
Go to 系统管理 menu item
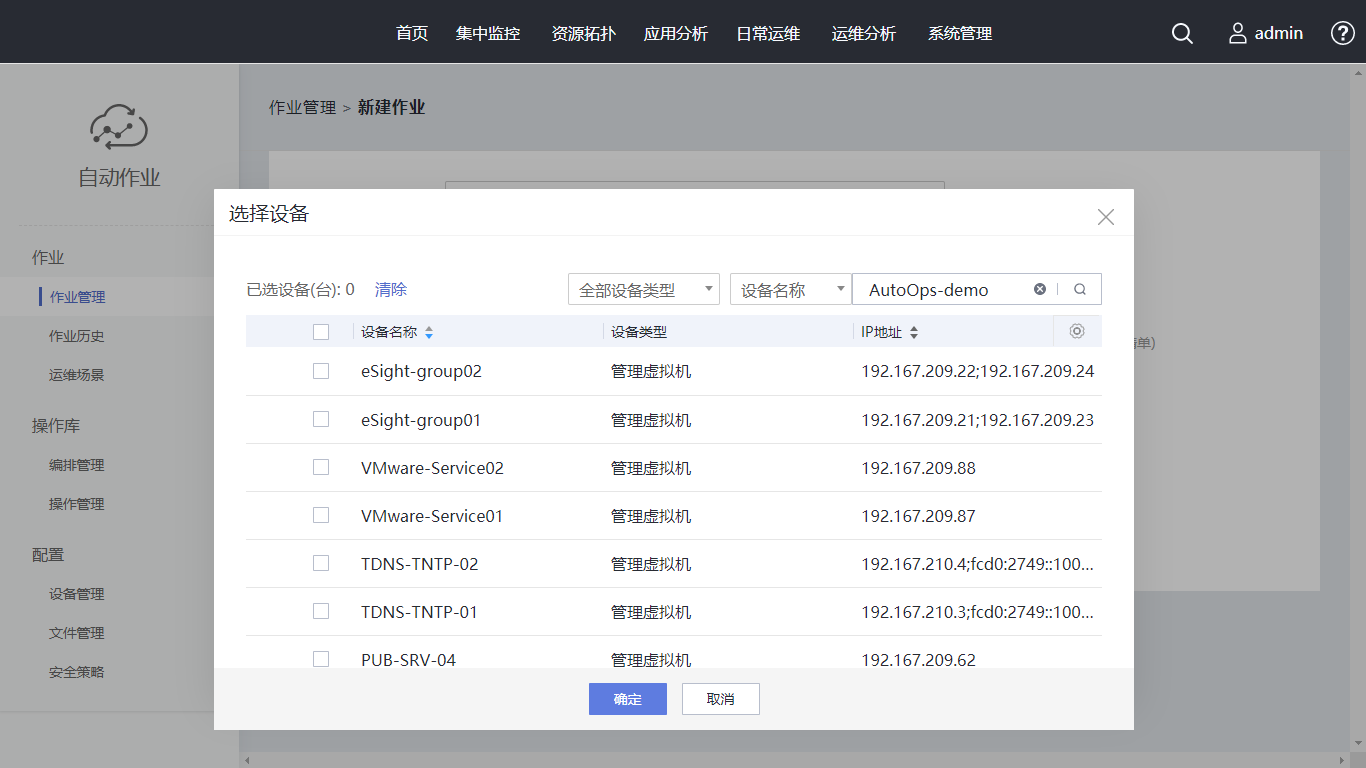coord(959,33)
